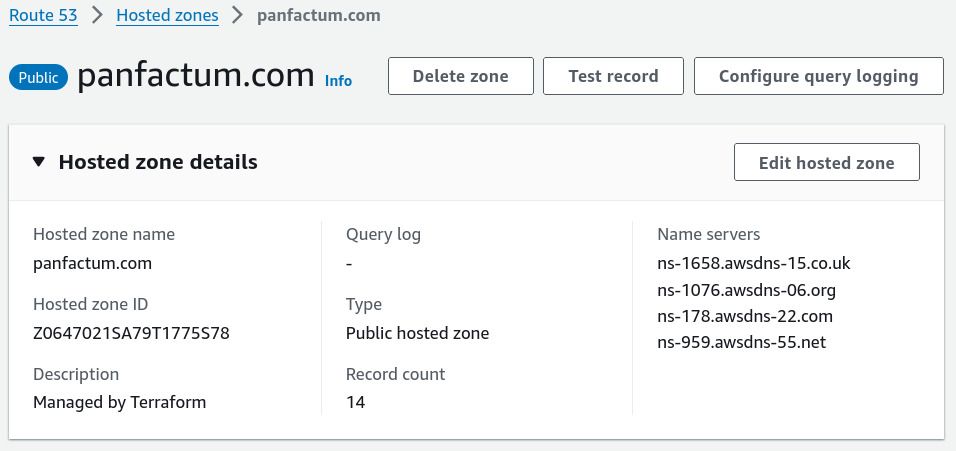Screen dimensions: 956x451
Task: Click the Description label
Action: [76, 374]
